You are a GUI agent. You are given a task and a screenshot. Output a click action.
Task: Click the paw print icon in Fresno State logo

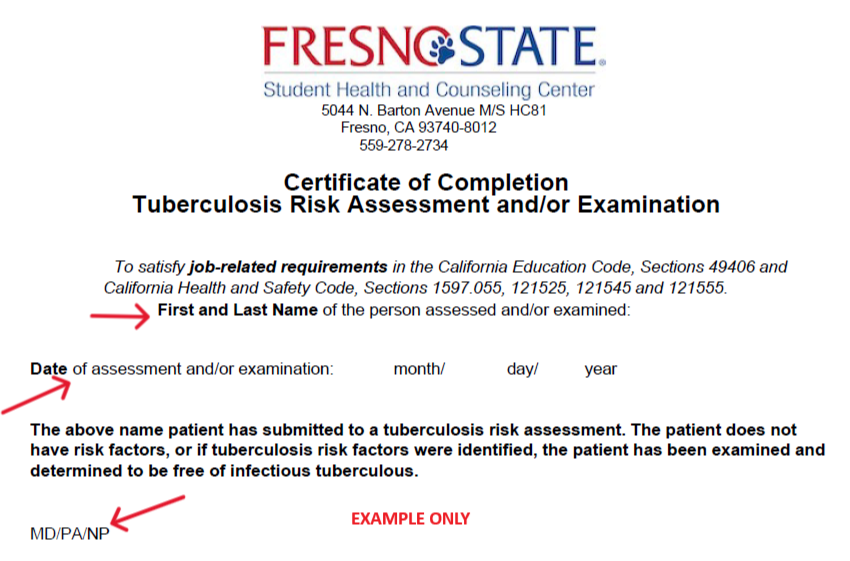442,47
